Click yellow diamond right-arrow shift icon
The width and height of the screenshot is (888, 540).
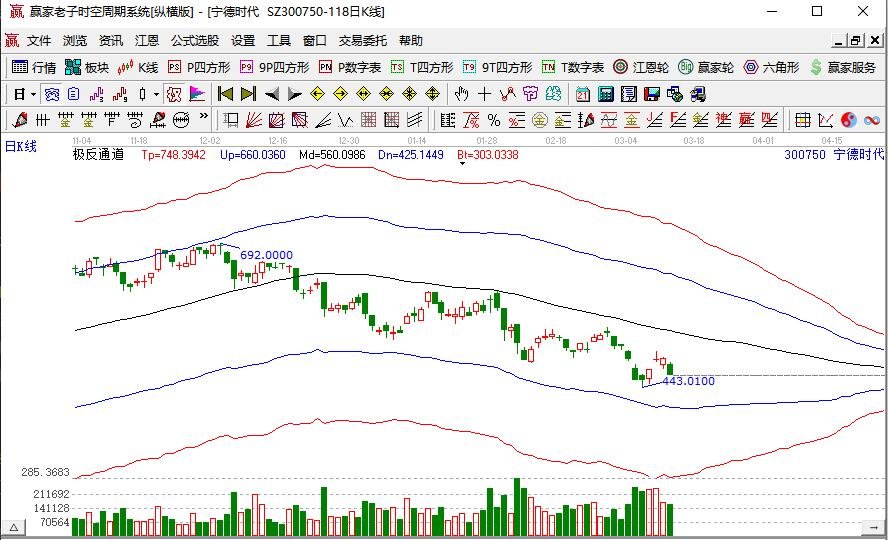pyautogui.click(x=340, y=94)
